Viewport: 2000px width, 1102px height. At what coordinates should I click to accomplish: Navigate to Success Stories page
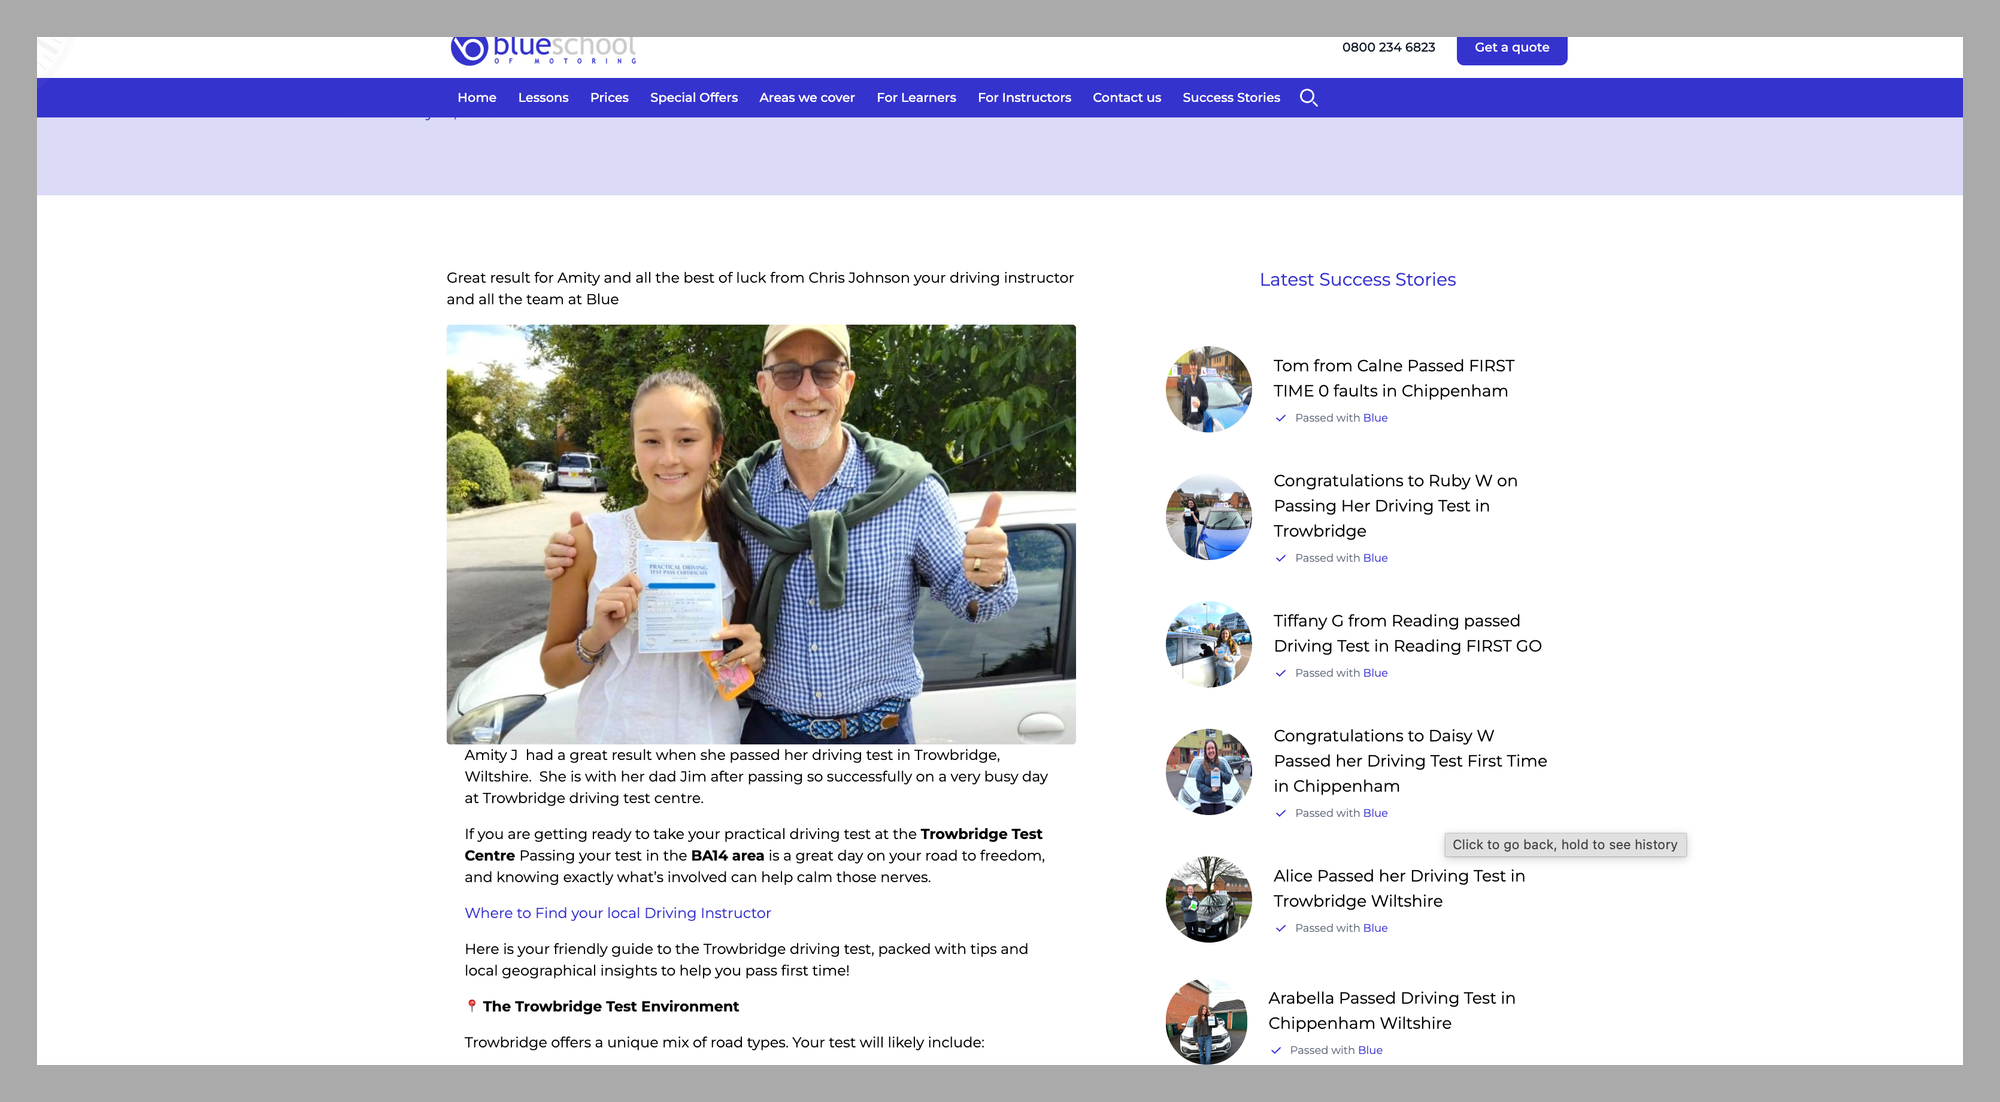pos(1231,98)
